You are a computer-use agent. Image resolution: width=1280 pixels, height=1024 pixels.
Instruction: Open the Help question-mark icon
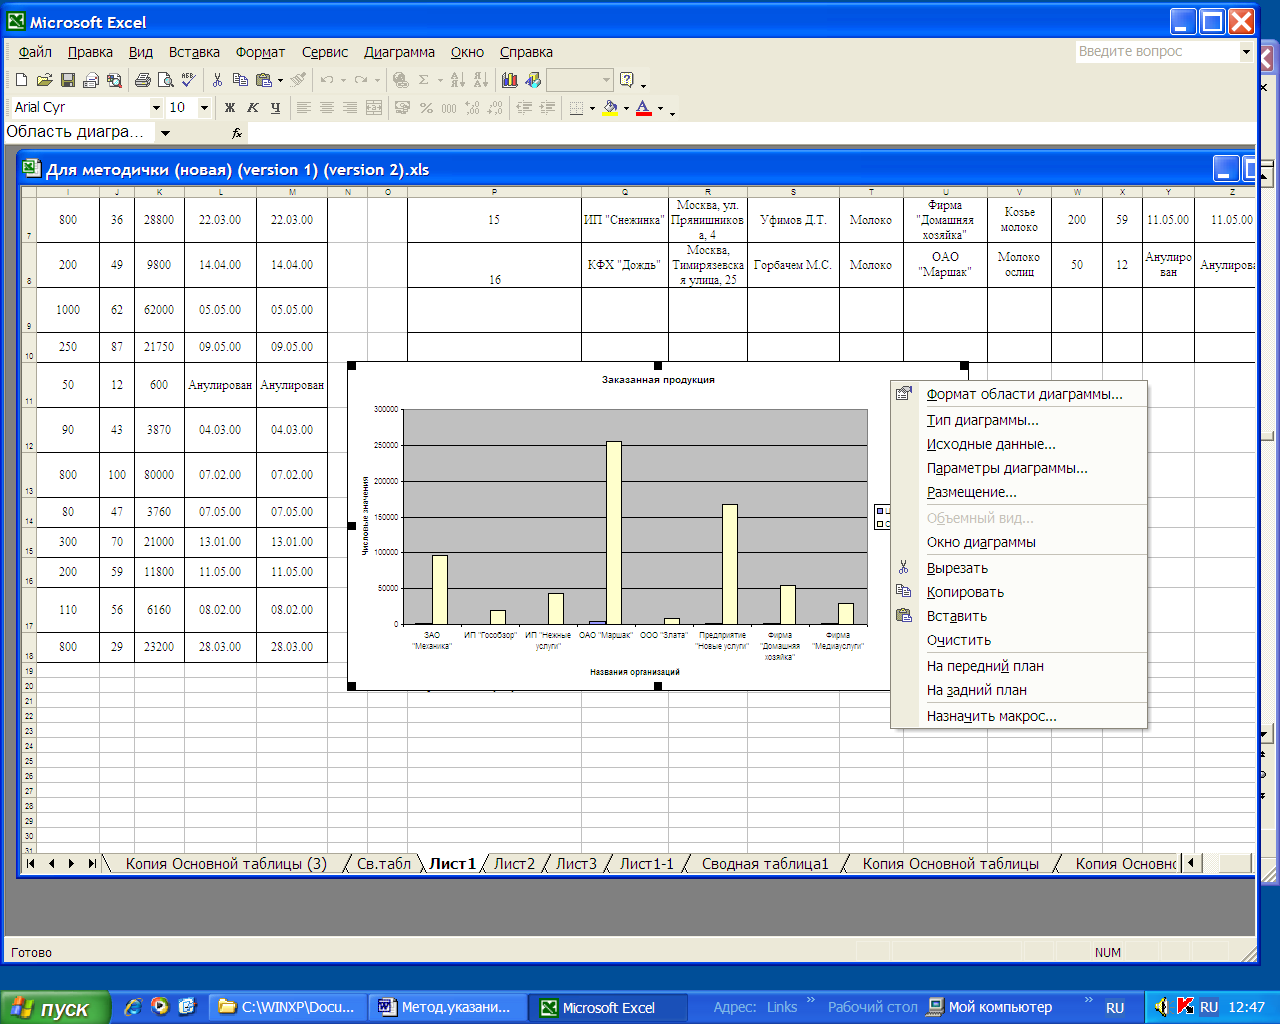point(627,80)
